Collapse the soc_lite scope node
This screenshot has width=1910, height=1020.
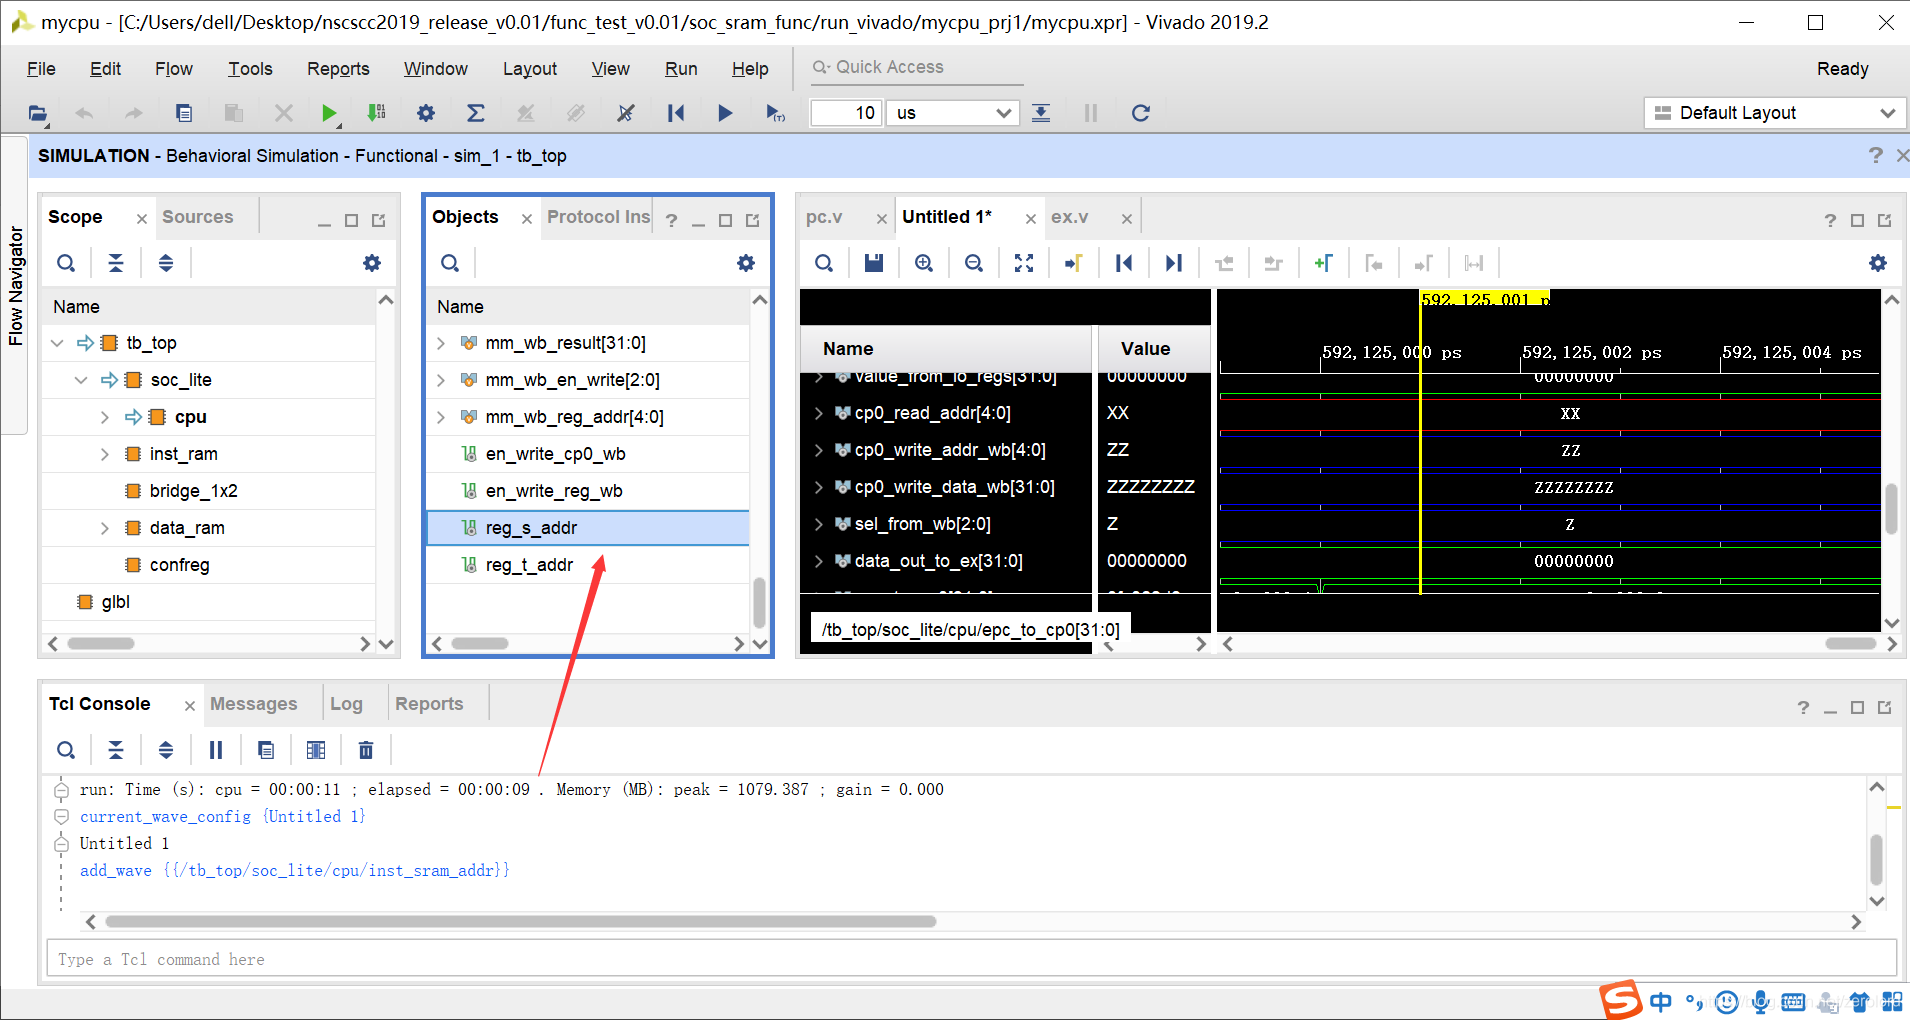tap(81, 380)
